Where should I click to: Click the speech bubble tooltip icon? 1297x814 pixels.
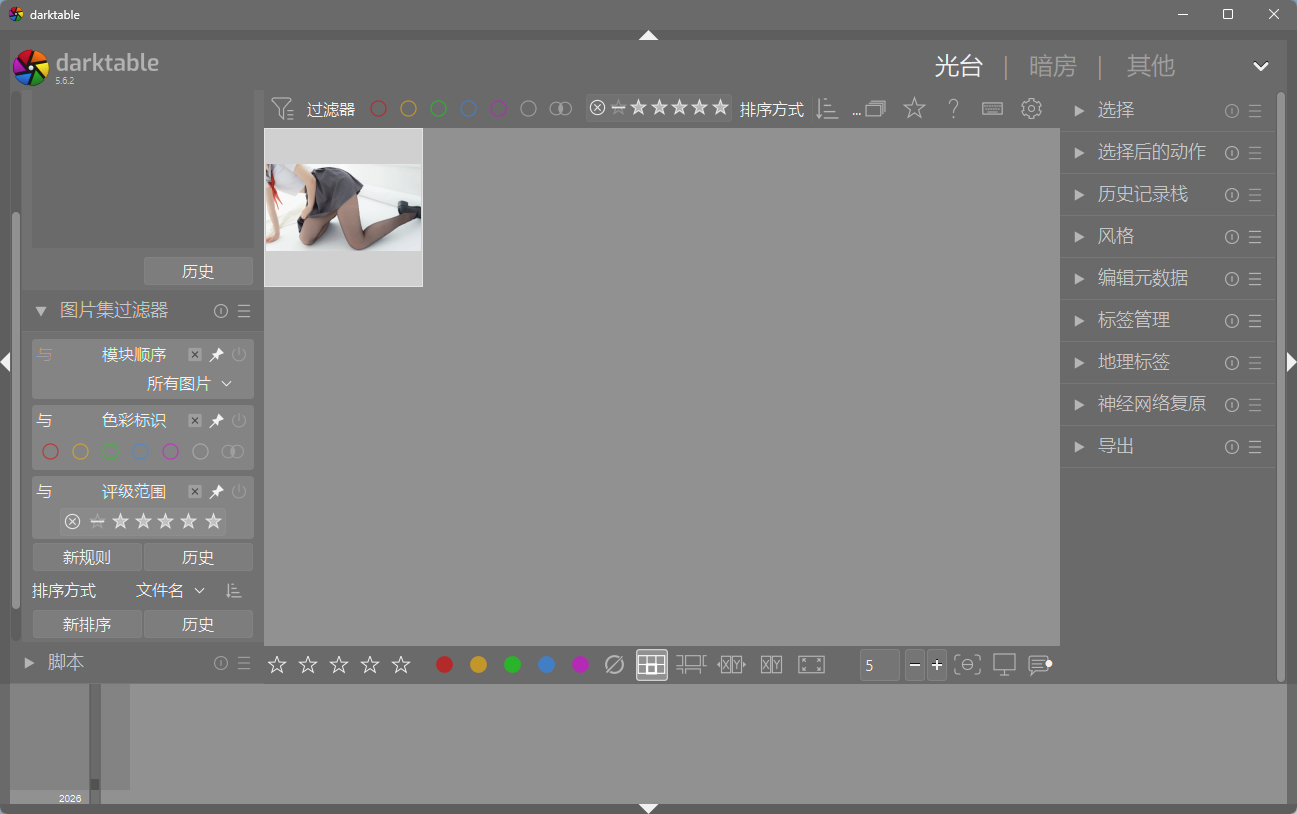(1040, 665)
